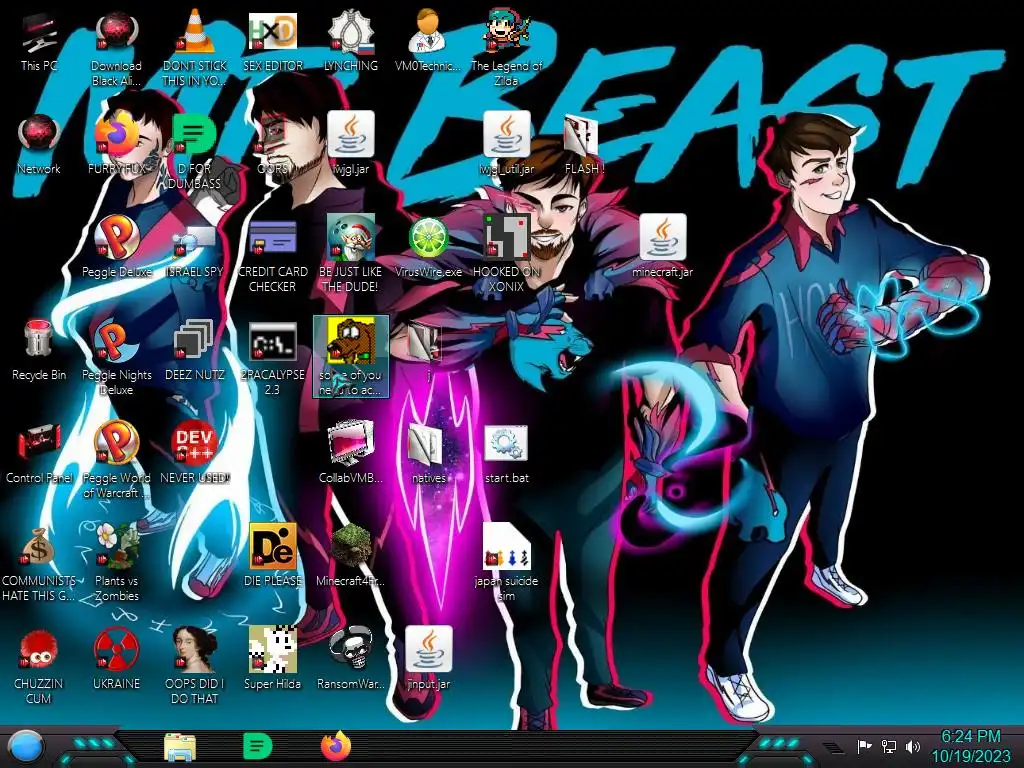Open the Recycle Bin icon
This screenshot has width=1024, height=768.
click(x=39, y=351)
